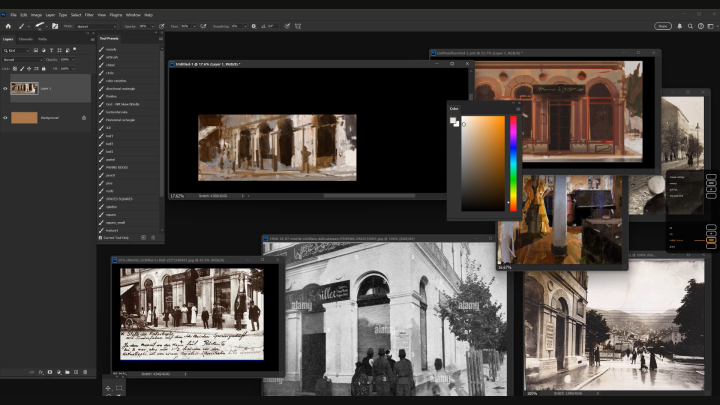Toggle filter for type layers icon
Viewport: 720px width, 405px height.
point(51,50)
